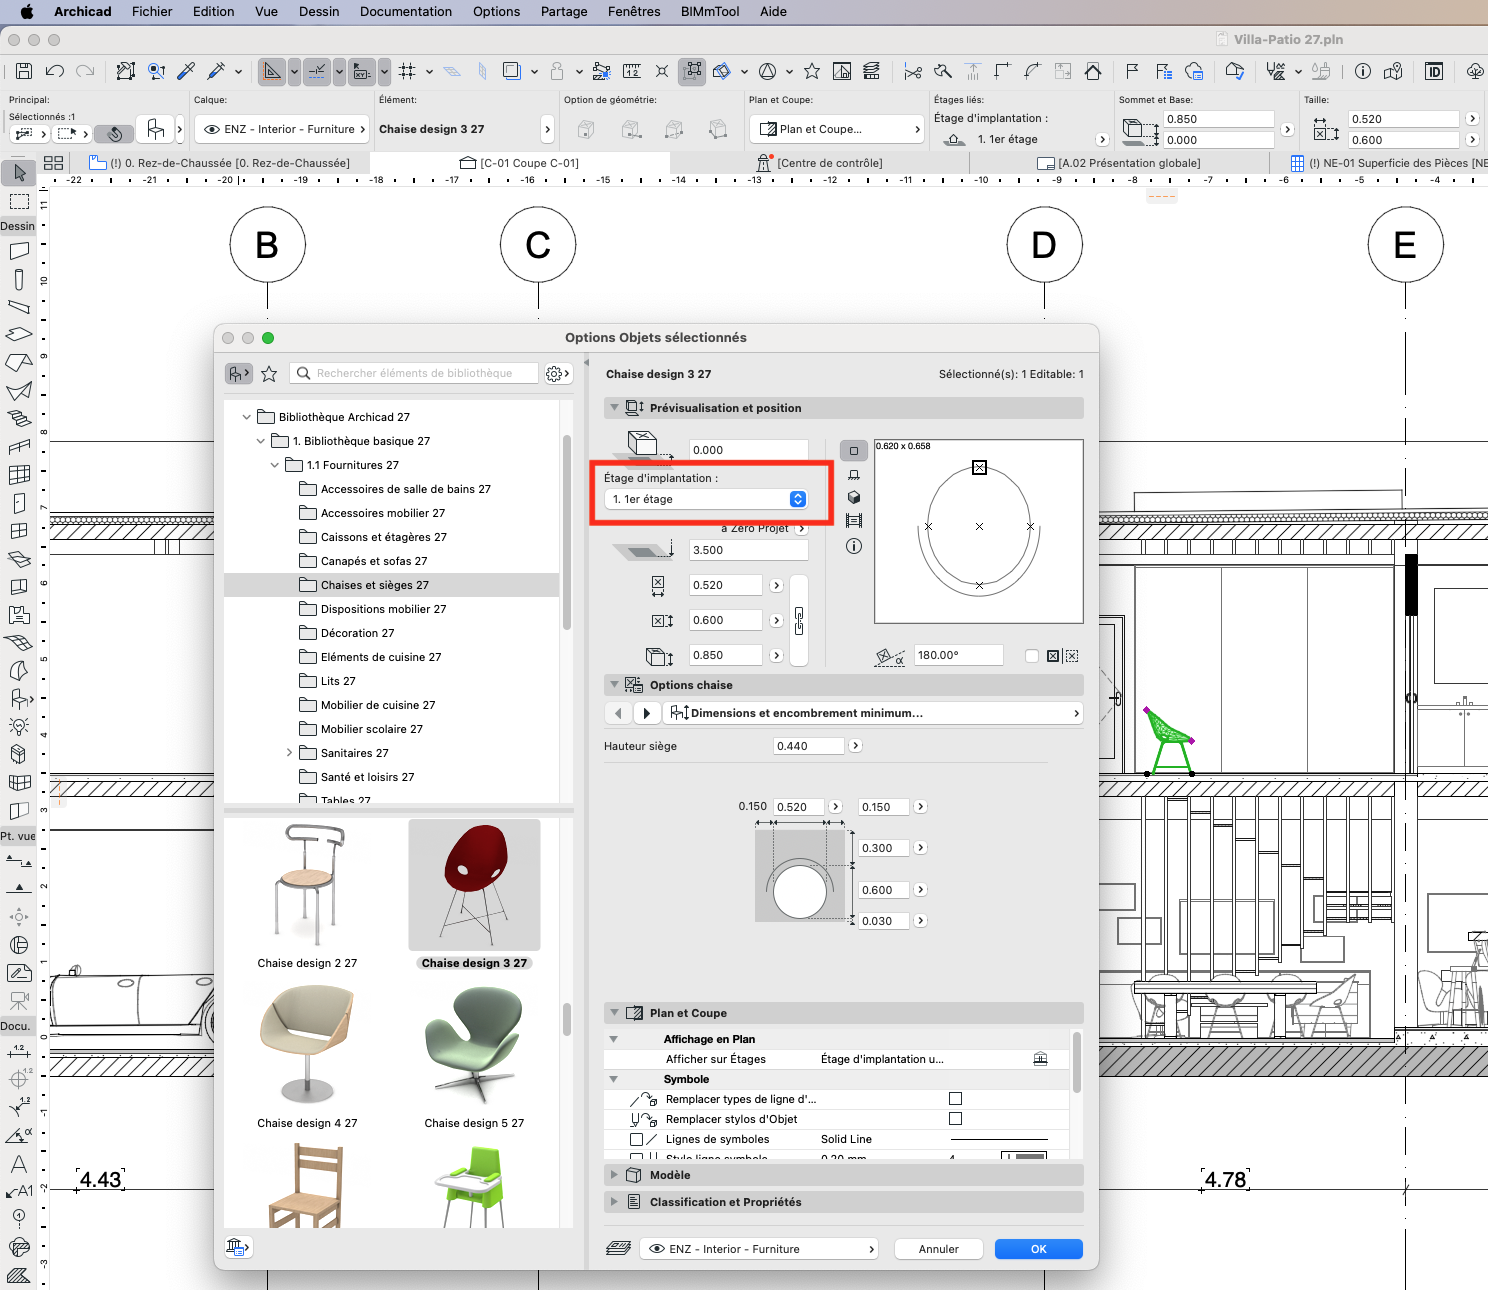Click the grid snap icon in toolbar
The height and width of the screenshot is (1290, 1488).
point(407,71)
